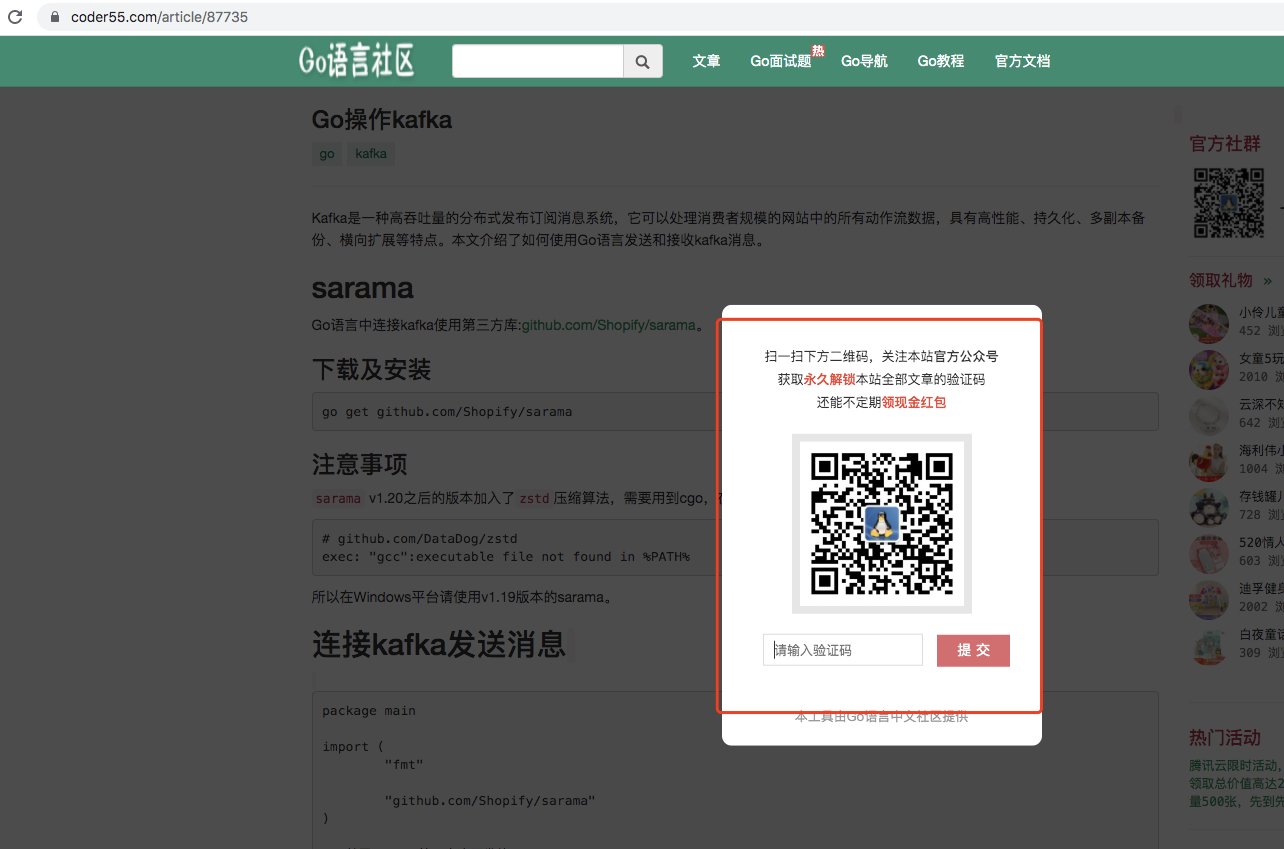Click the QR code in the popup
1284x849 pixels.
(x=881, y=523)
